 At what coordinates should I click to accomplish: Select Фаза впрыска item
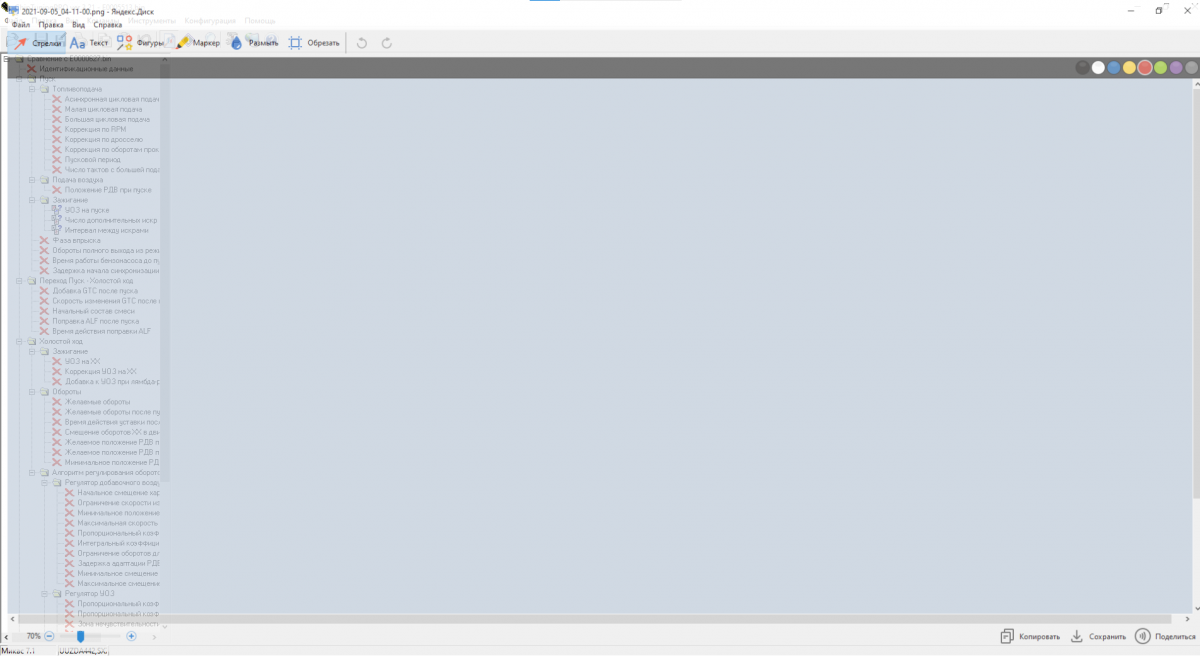click(76, 240)
